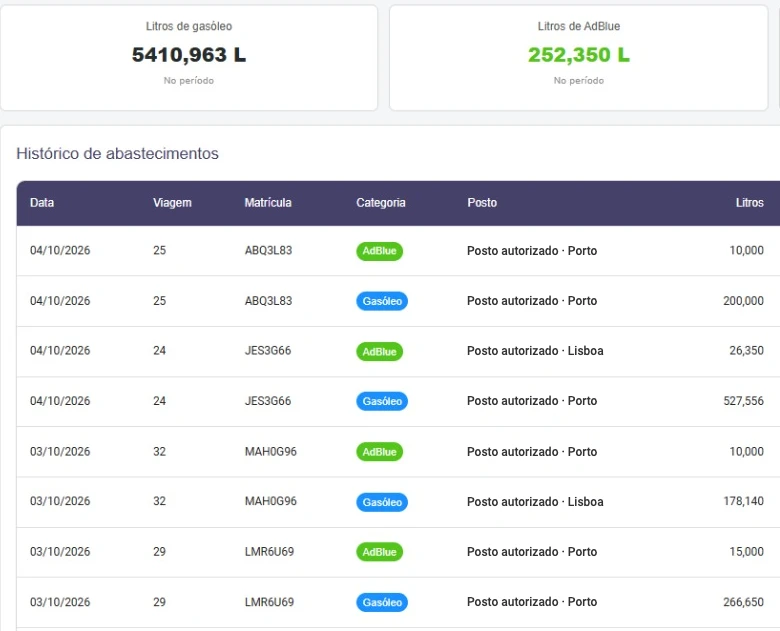Click the 26,350 litres value
The image size is (780, 631).
746,350
